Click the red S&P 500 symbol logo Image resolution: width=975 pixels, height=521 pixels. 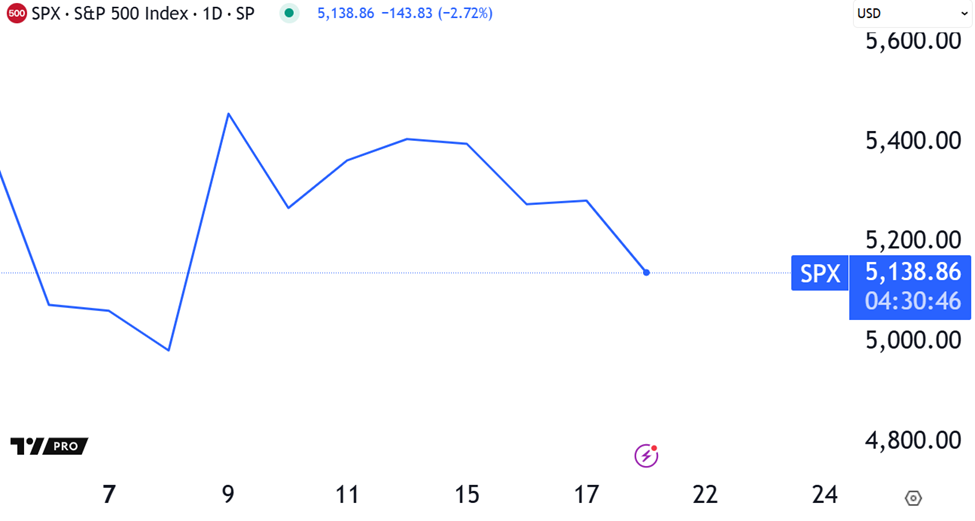point(16,14)
